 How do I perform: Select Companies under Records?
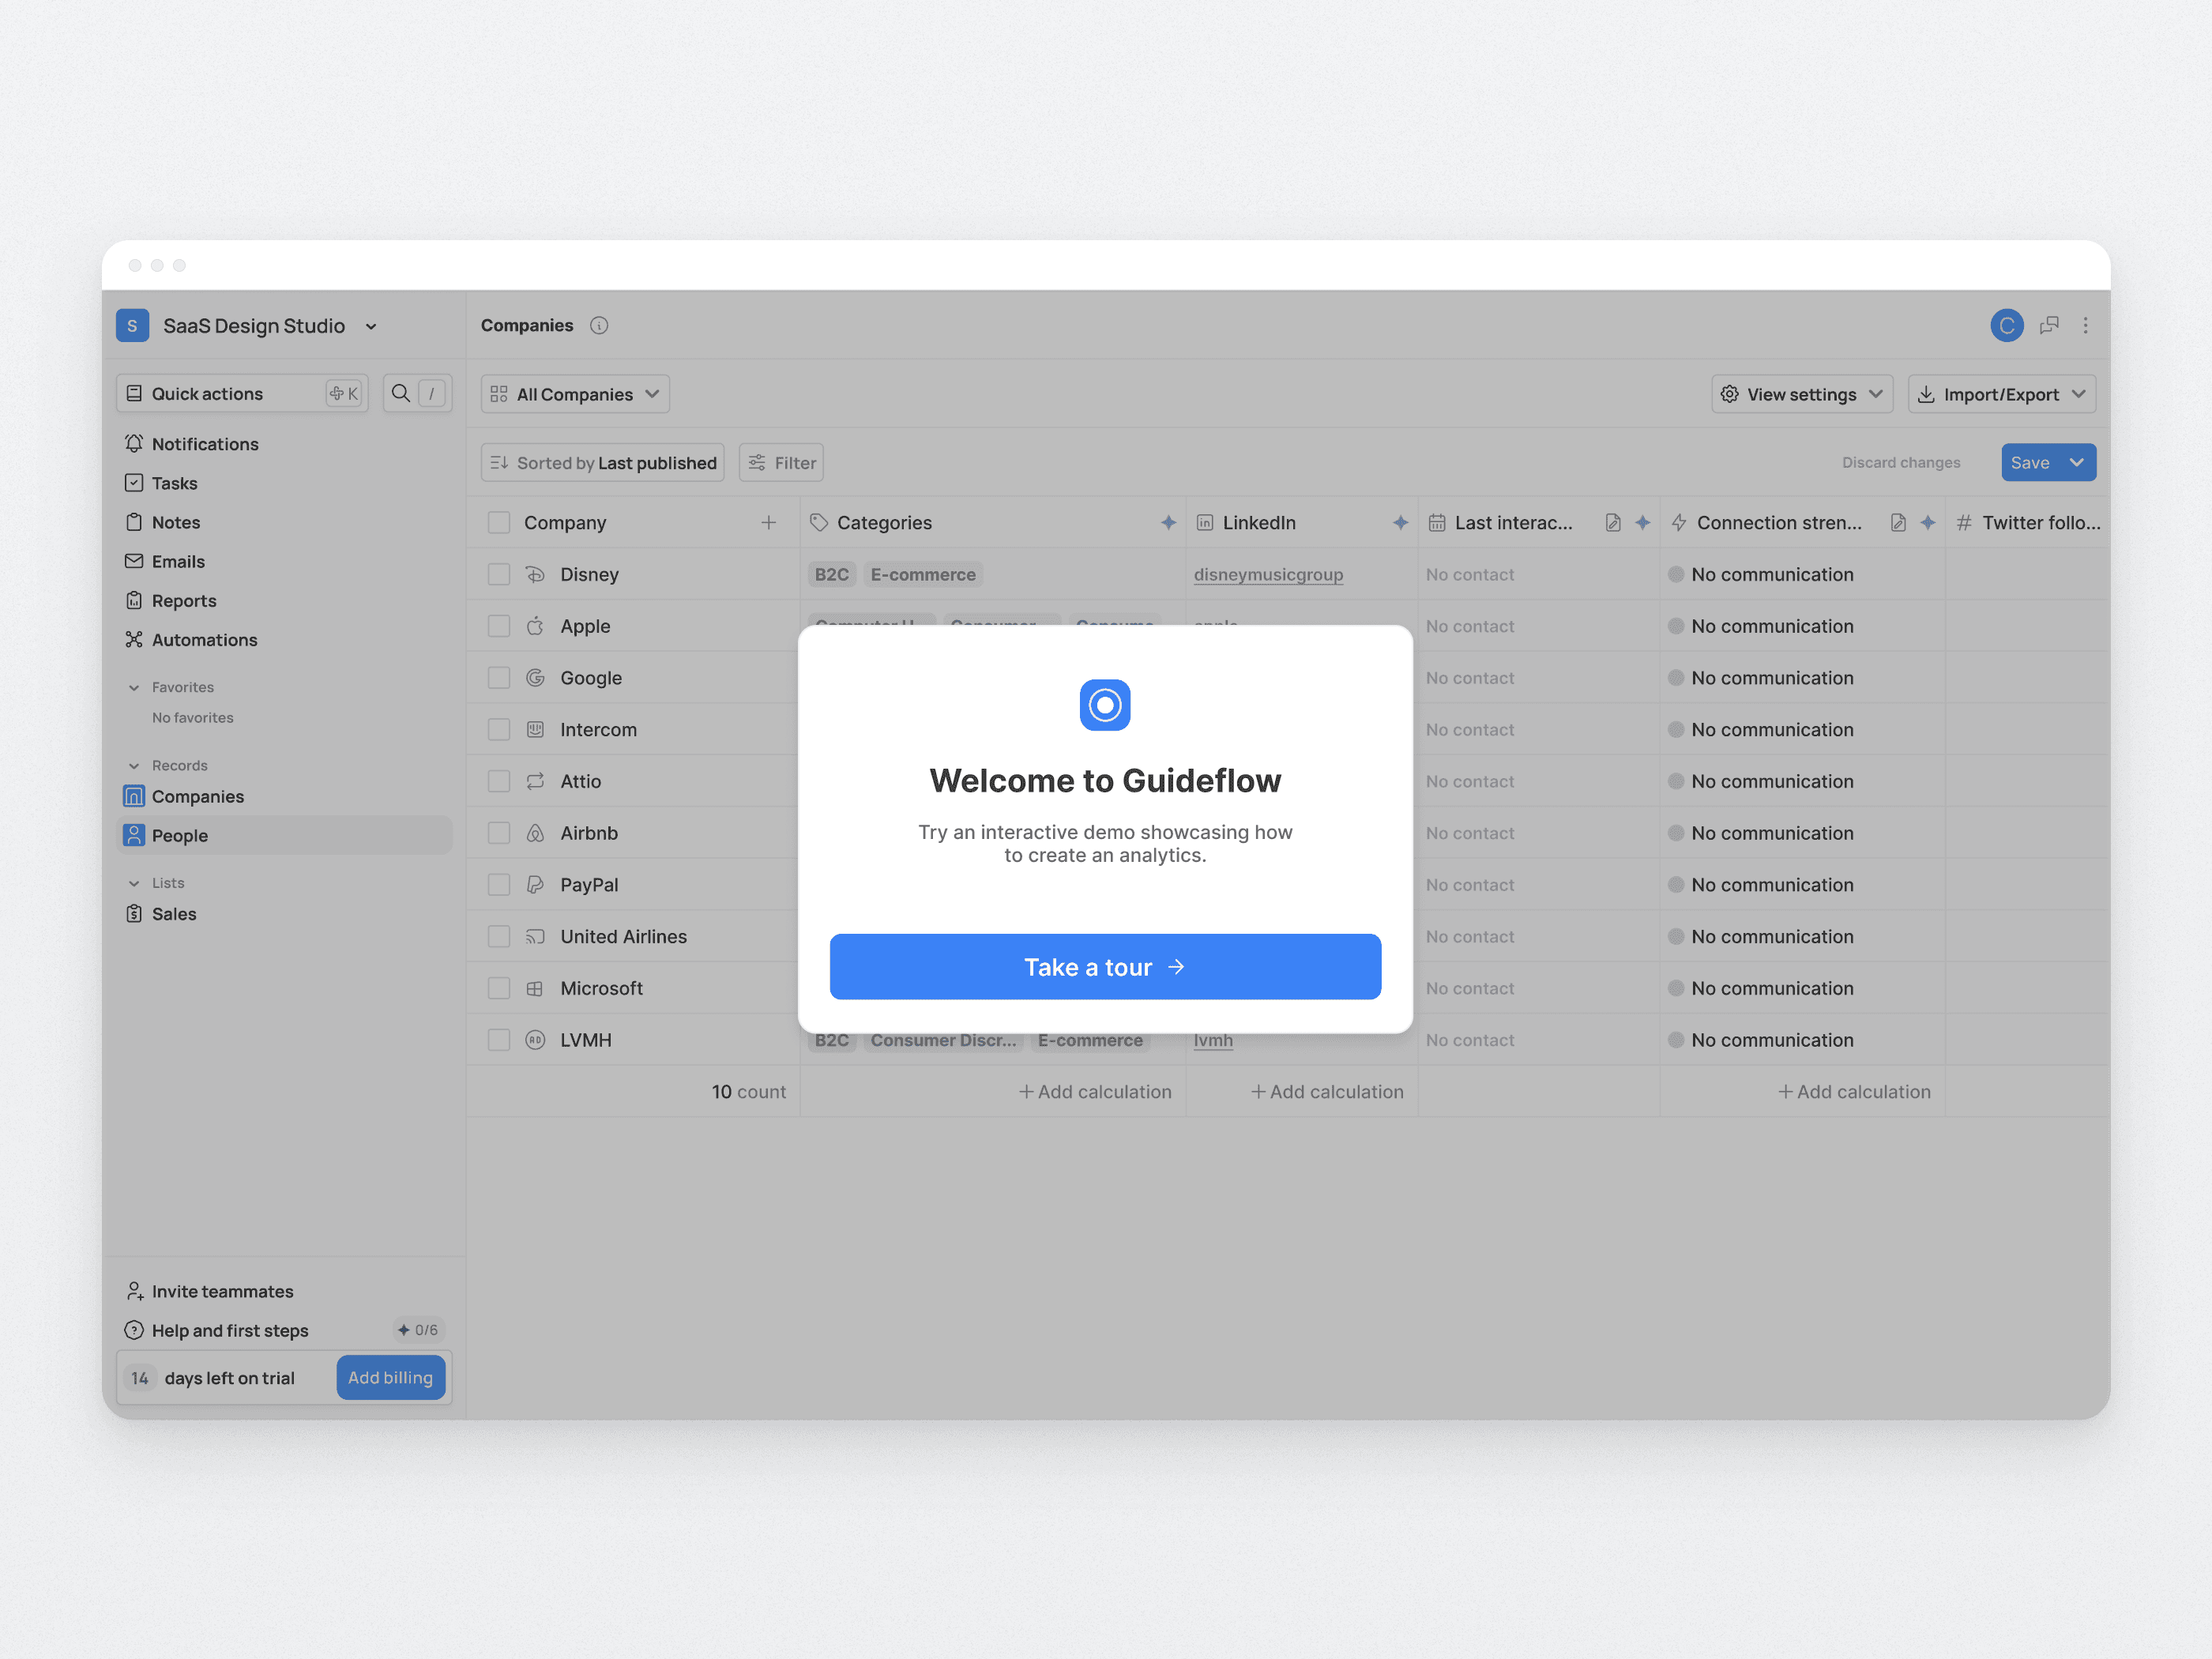[284, 796]
